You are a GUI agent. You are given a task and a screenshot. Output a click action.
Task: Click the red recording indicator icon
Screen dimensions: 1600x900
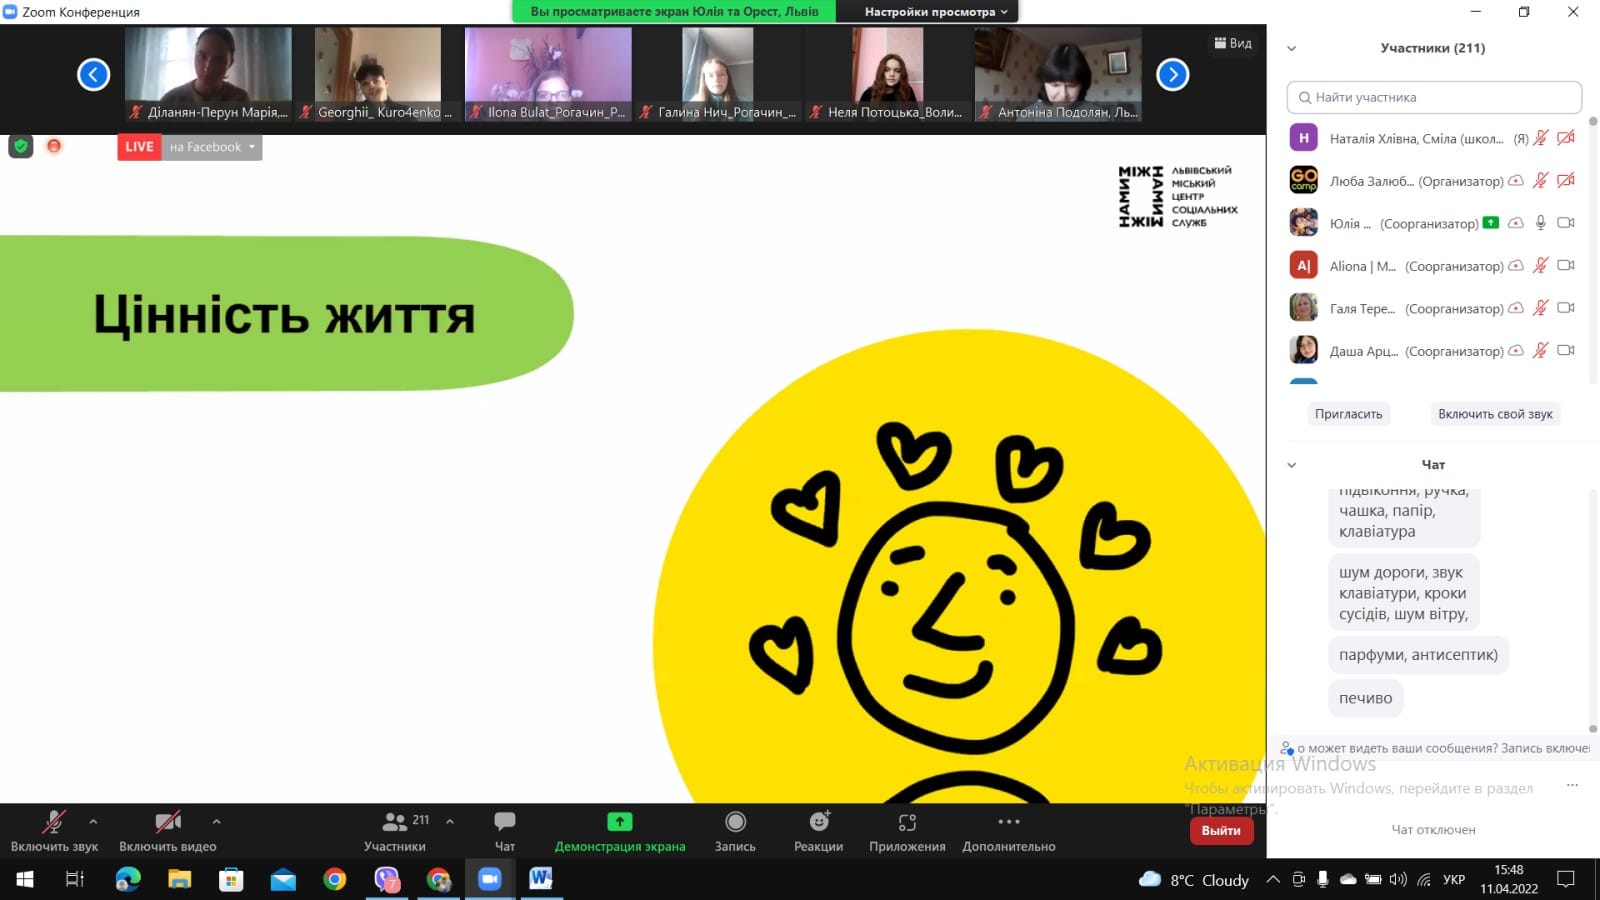click(x=54, y=146)
